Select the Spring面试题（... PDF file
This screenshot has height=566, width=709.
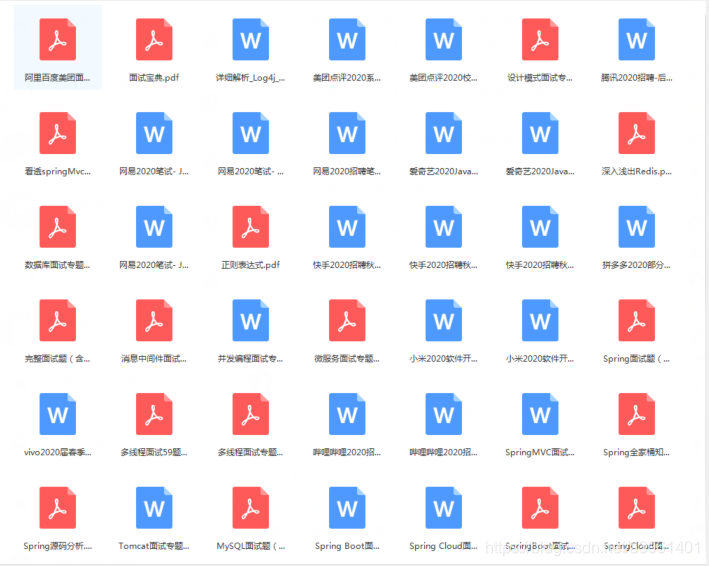coord(637,320)
